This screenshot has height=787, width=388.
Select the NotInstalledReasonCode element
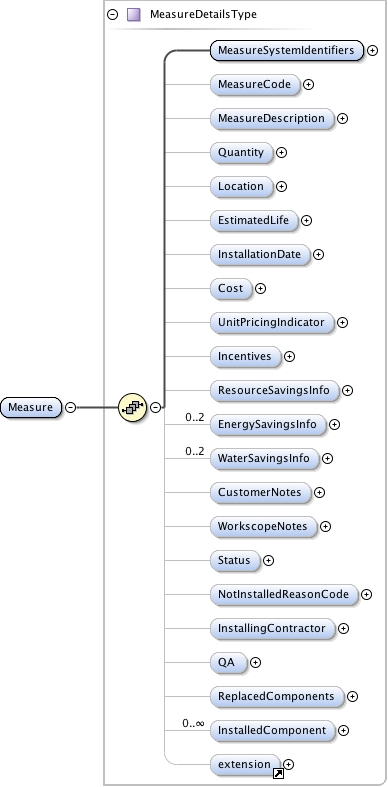[x=284, y=594]
